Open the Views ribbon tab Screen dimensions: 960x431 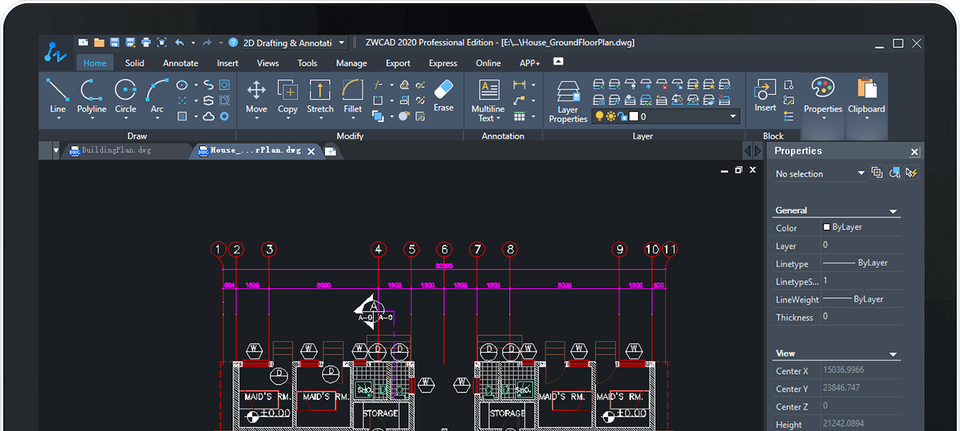click(268, 62)
